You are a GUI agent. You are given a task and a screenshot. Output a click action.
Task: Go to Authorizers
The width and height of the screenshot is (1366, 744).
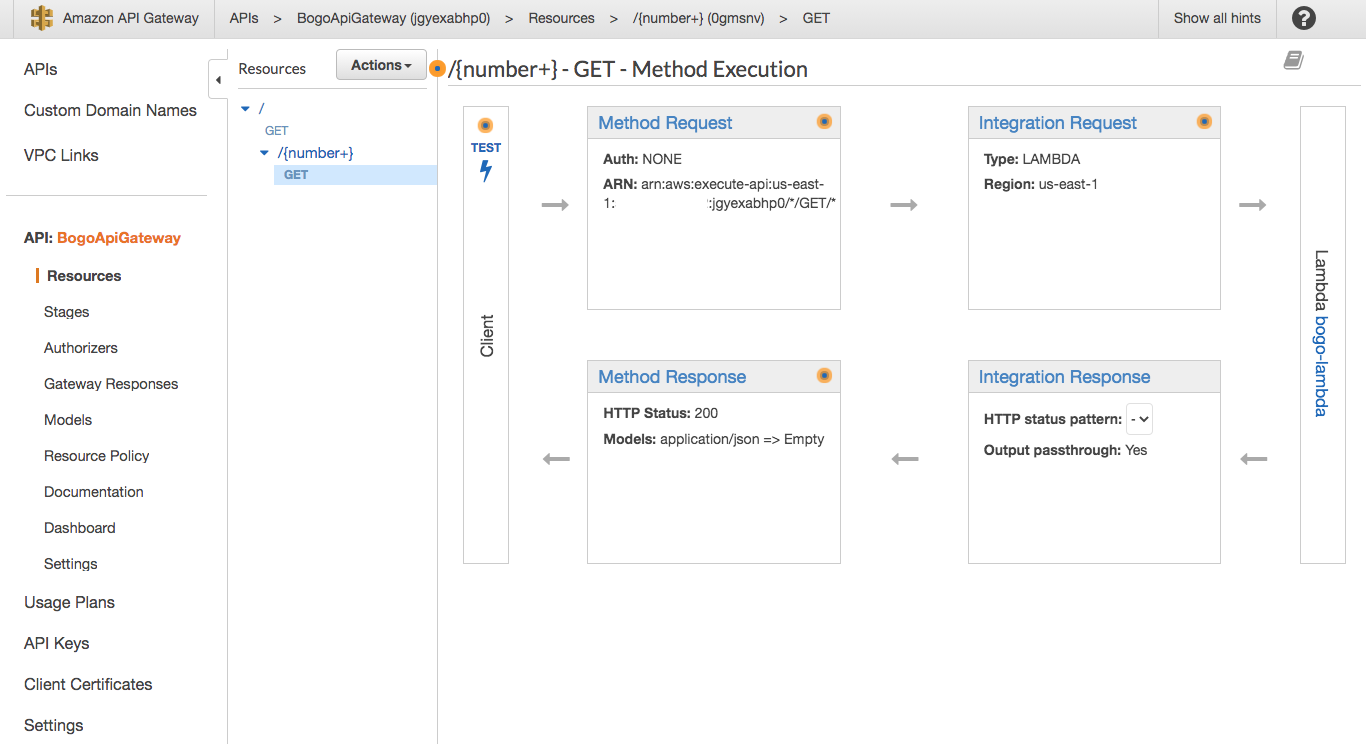tap(81, 348)
